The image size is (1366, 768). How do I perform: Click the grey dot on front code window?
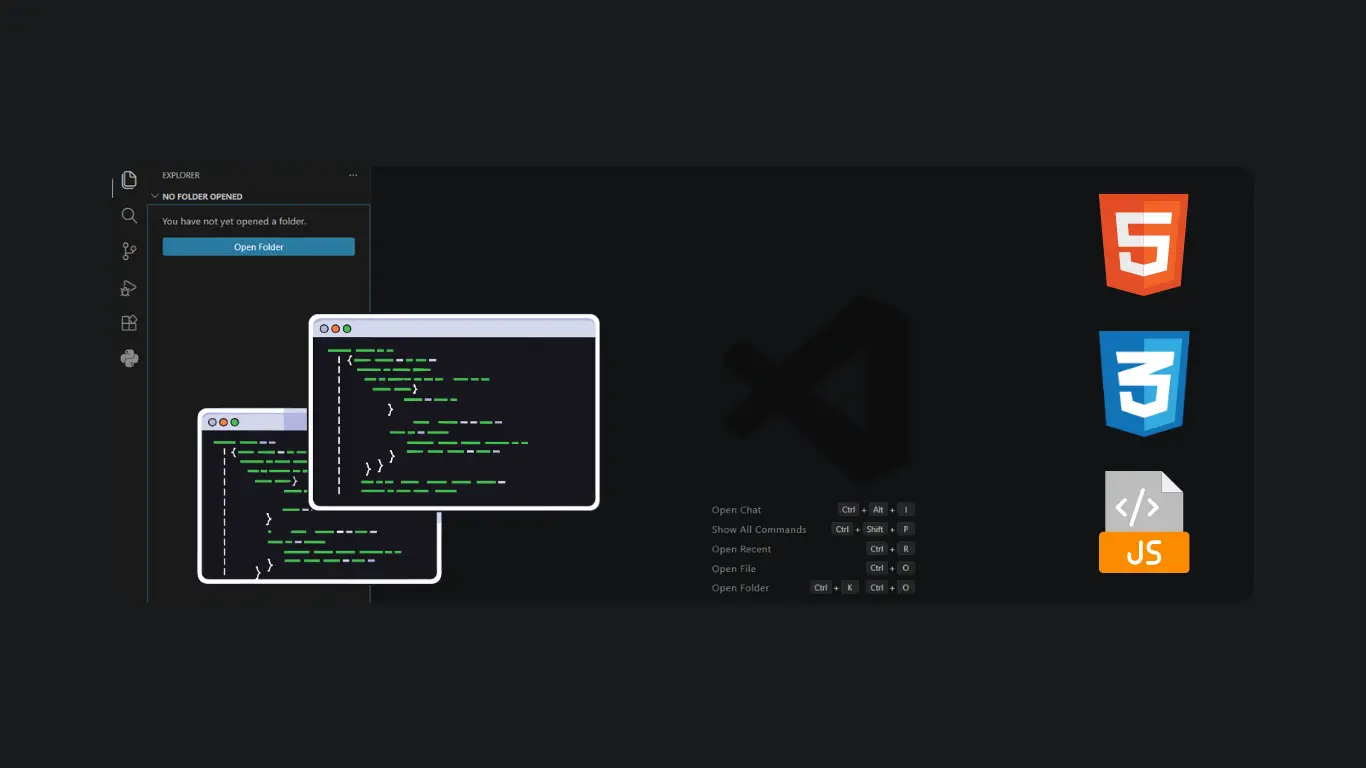tap(324, 328)
